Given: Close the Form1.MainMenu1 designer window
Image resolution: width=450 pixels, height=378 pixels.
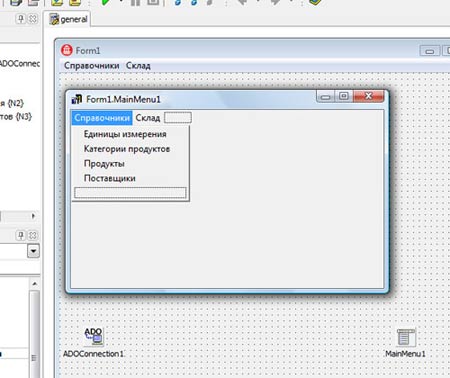Looking at the screenshot, I should (x=369, y=96).
